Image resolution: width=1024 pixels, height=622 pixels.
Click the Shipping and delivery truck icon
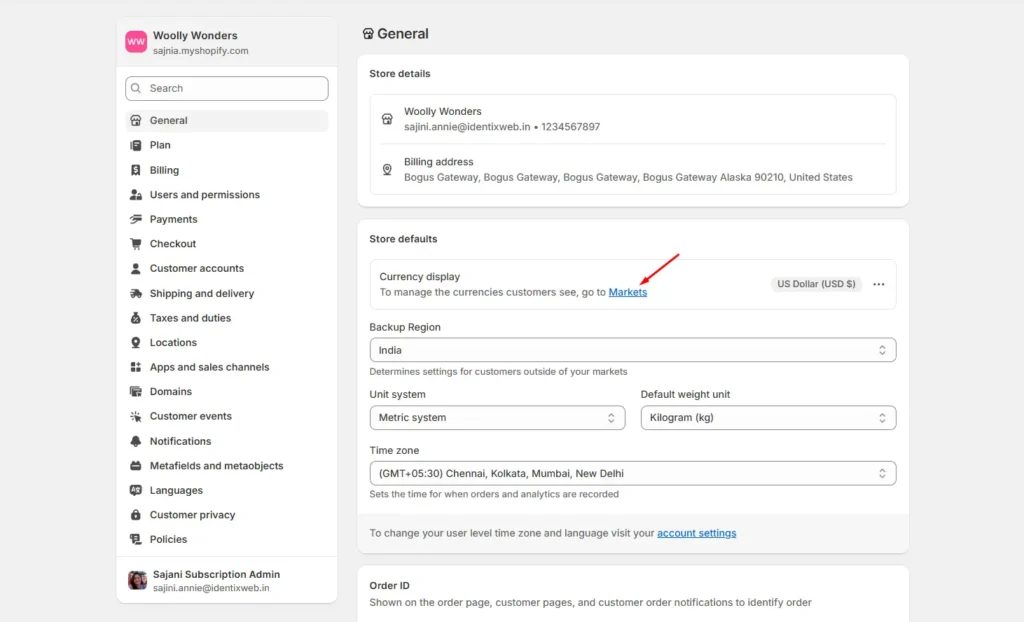[136, 294]
